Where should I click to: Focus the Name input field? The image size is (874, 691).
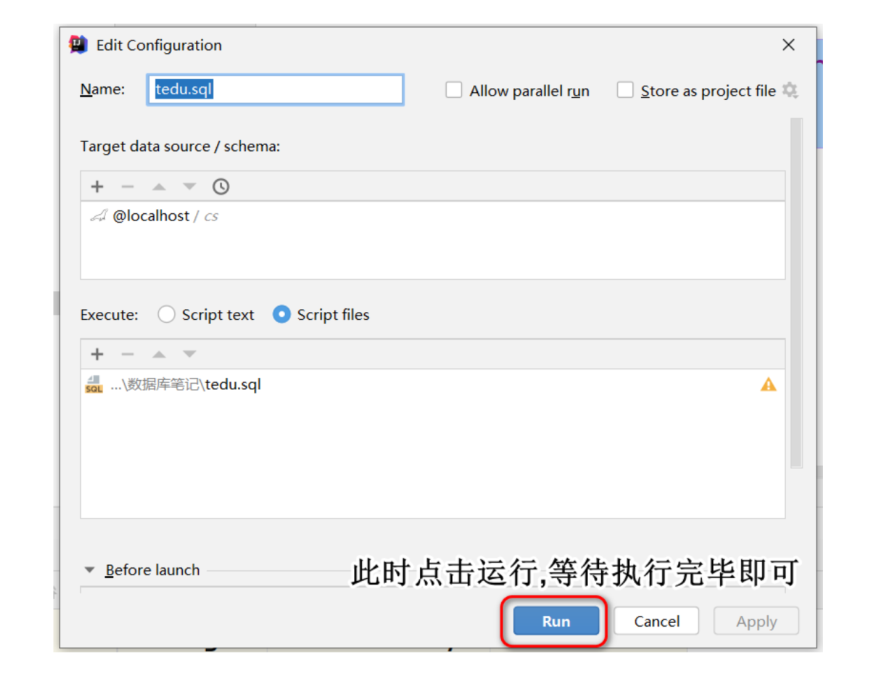(275, 89)
